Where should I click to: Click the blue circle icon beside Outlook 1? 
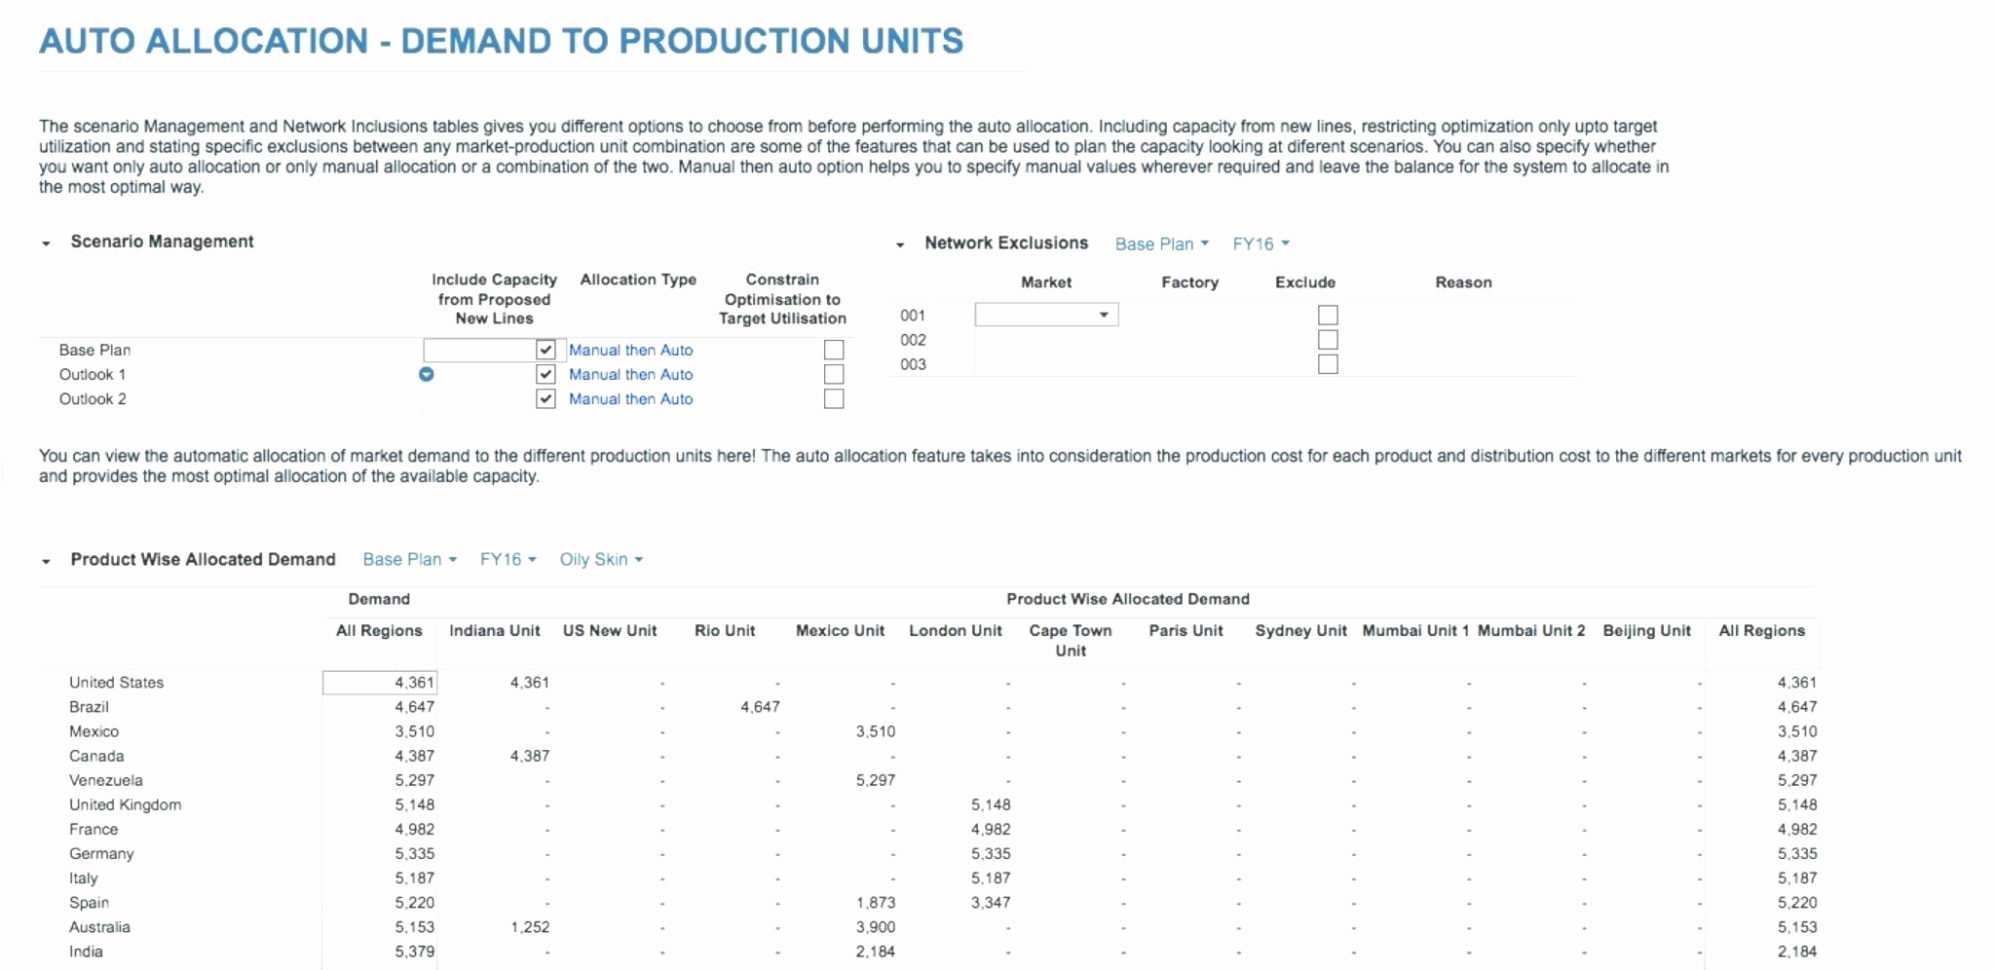pos(426,374)
